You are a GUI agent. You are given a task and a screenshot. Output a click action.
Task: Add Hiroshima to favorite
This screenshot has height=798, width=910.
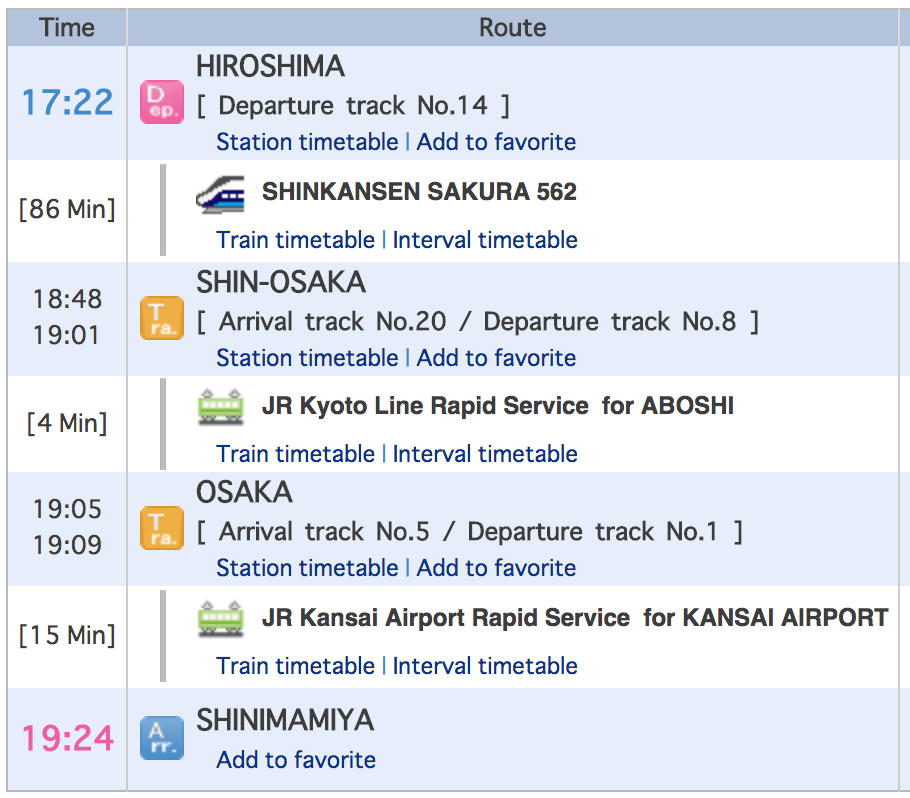[x=496, y=142]
